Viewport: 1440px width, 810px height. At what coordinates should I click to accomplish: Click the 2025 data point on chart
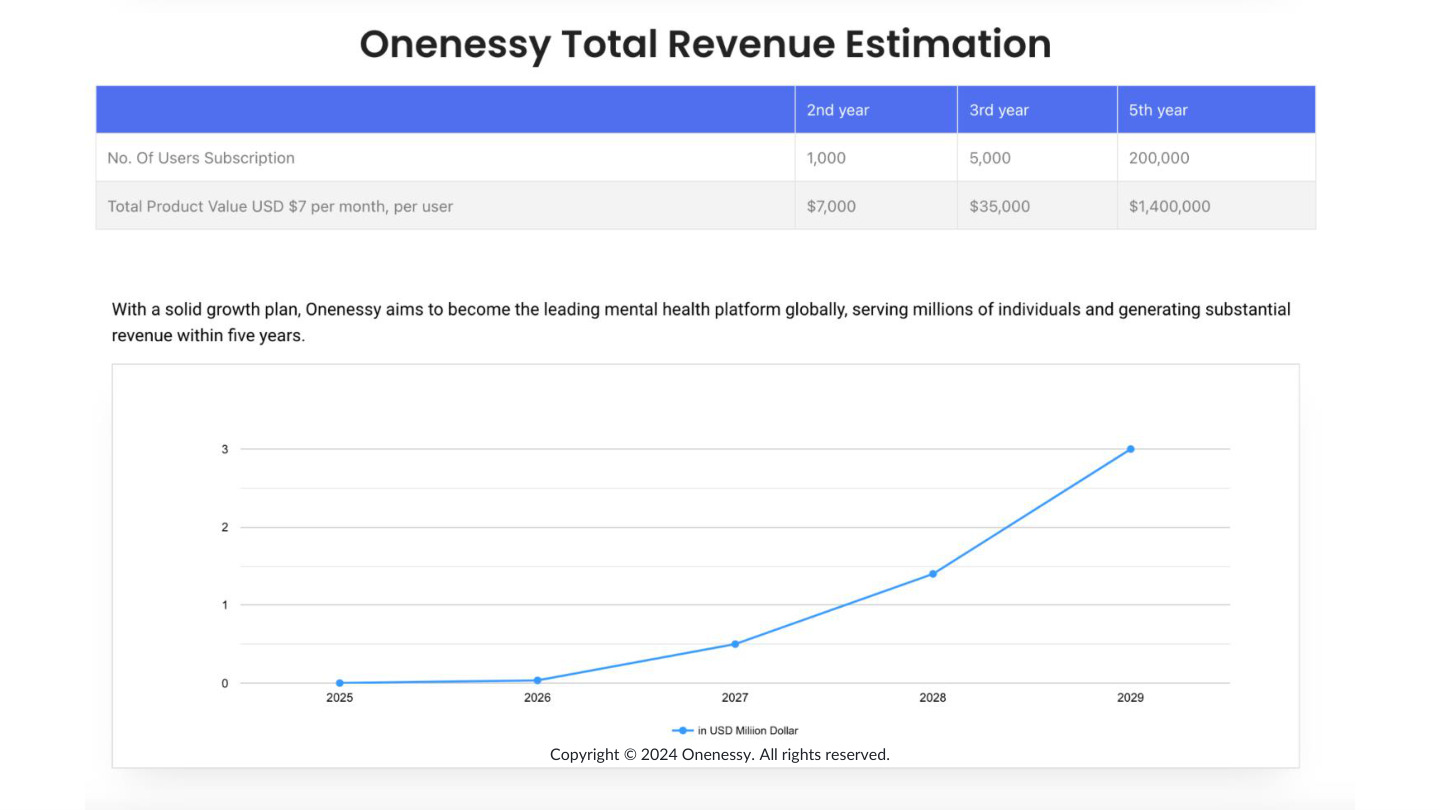coord(340,683)
